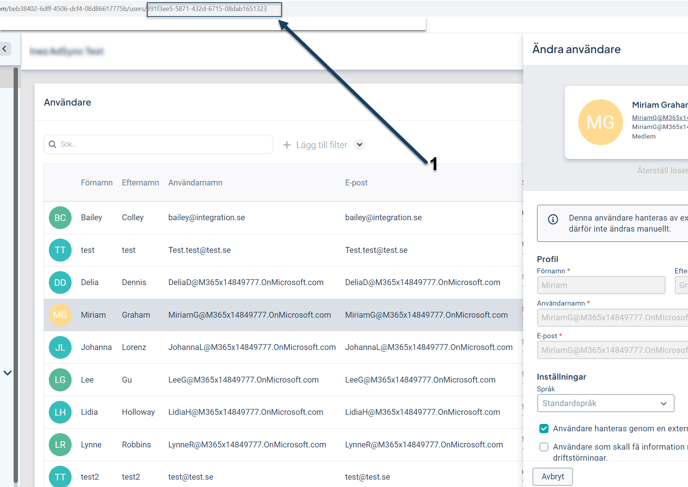Click the DD avatar for Delia Dennis
Screen dimensions: 688x487
tap(60, 282)
